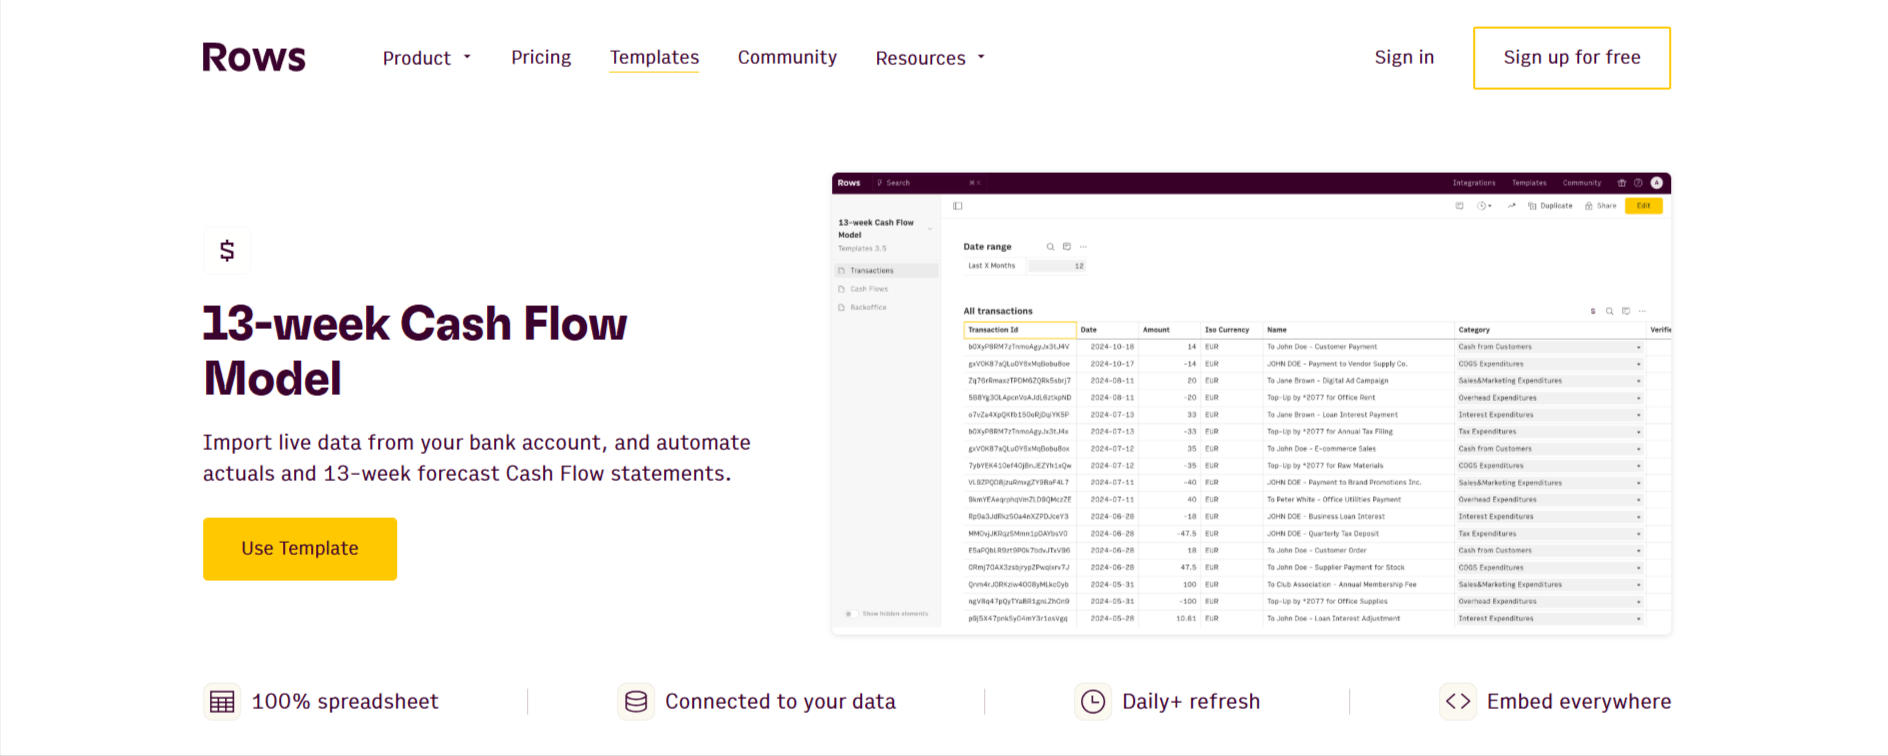Click the clock icon beside Daily+ refresh
This screenshot has height=756, width=1888.
pyautogui.click(x=1093, y=702)
